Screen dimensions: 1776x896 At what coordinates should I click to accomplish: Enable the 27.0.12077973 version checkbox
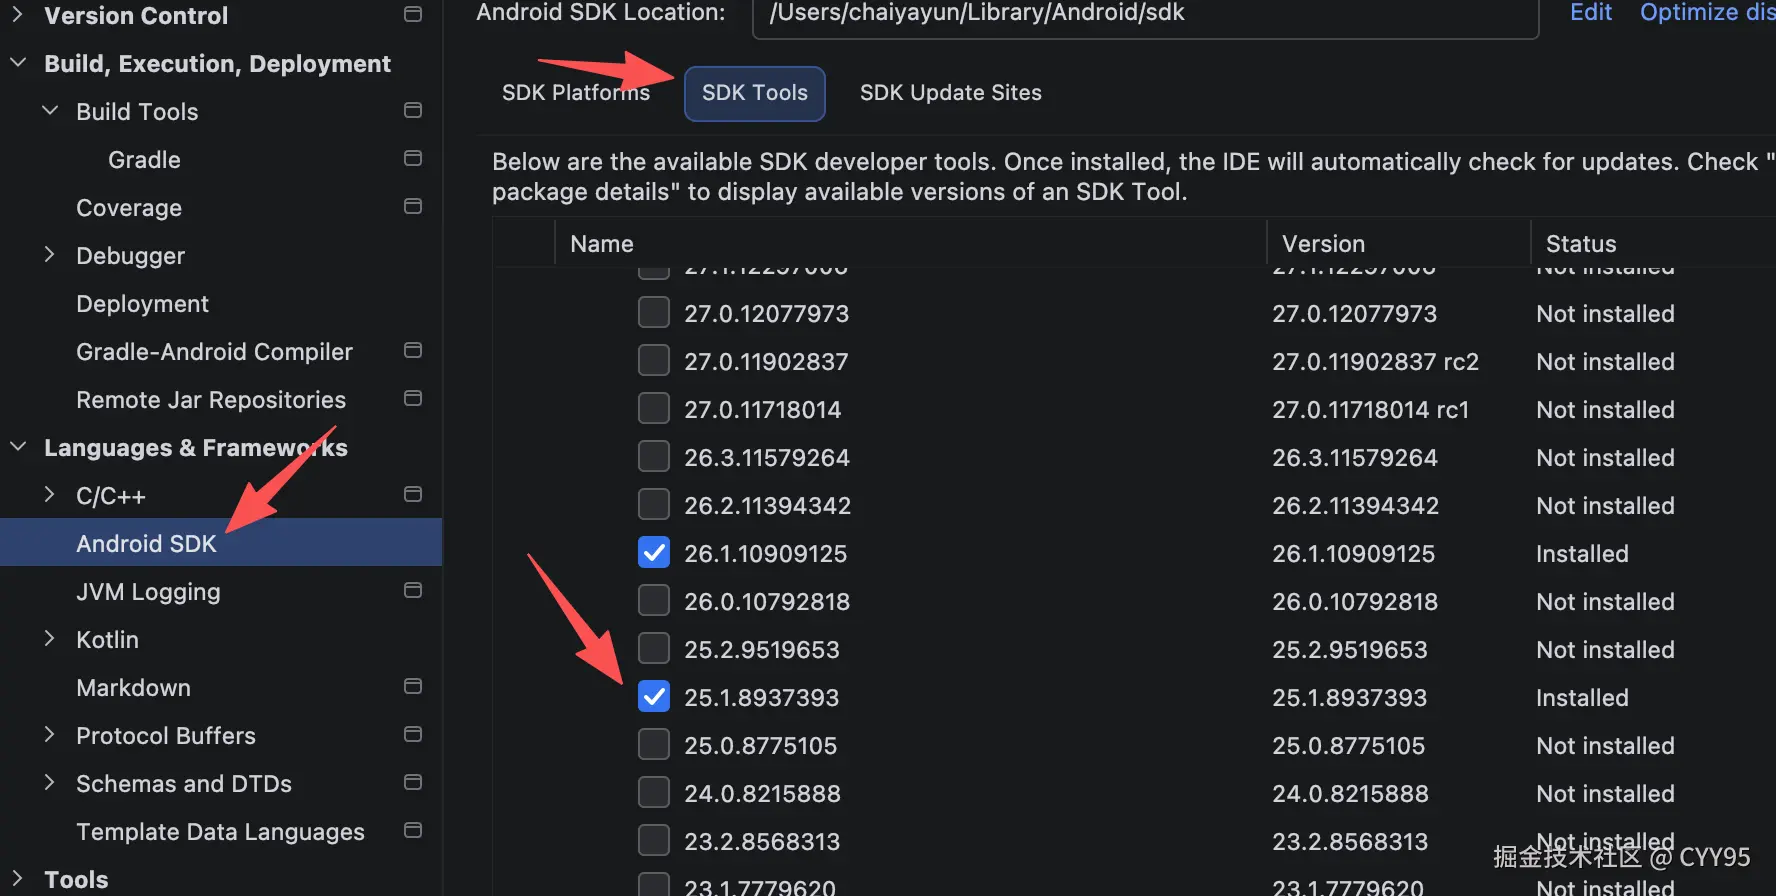[x=654, y=313]
